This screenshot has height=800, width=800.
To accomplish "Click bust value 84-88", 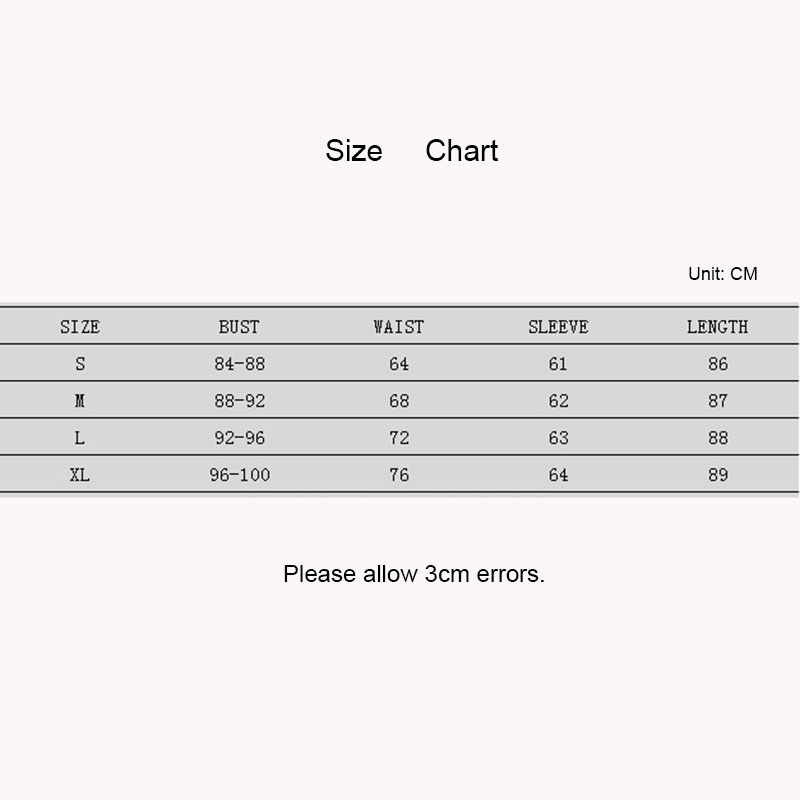I will point(239,364).
